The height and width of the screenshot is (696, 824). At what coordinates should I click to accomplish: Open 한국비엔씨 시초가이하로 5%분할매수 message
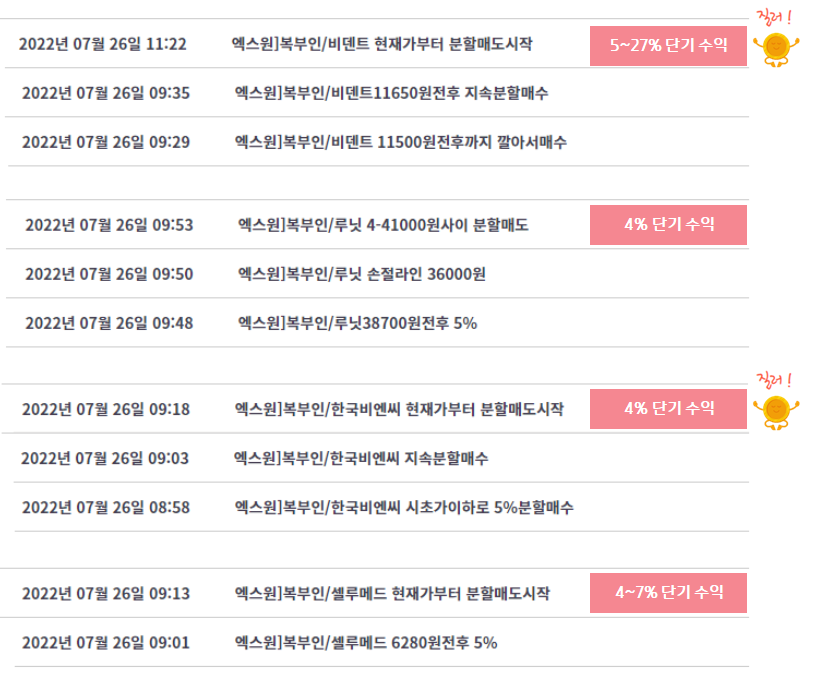click(x=404, y=507)
